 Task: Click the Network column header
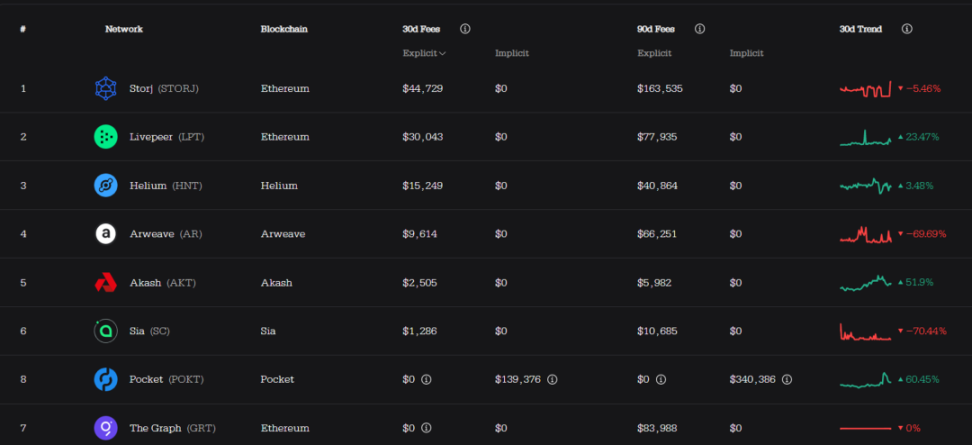point(124,29)
